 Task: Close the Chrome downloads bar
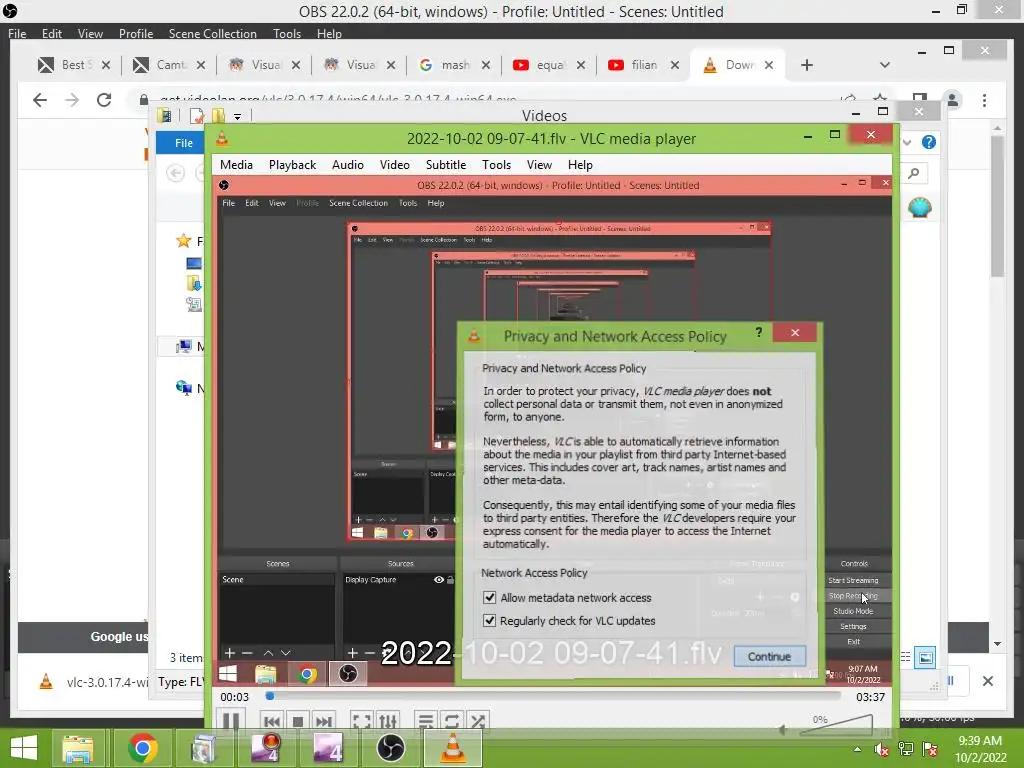[987, 680]
